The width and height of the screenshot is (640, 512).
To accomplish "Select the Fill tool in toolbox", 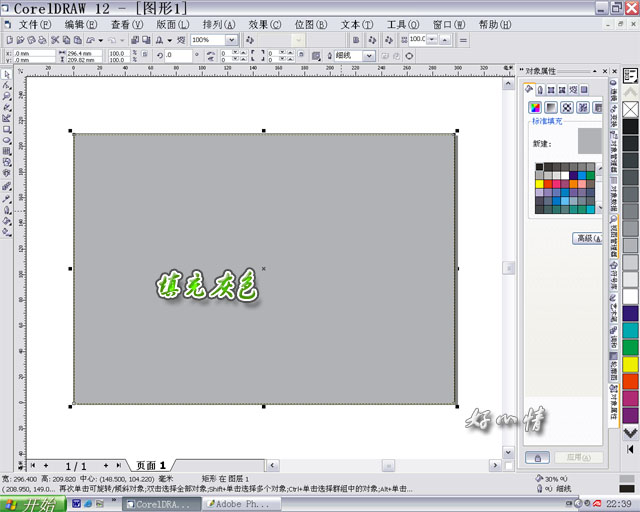I will 7,221.
